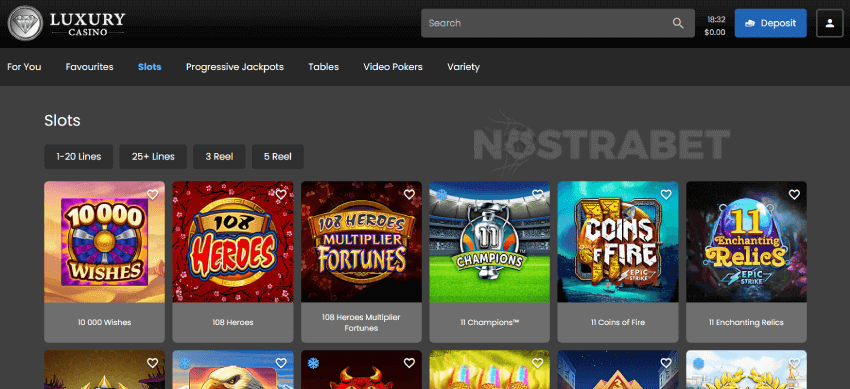Click snowflake badge on the red devil tile
850x389 pixels.
(313, 363)
